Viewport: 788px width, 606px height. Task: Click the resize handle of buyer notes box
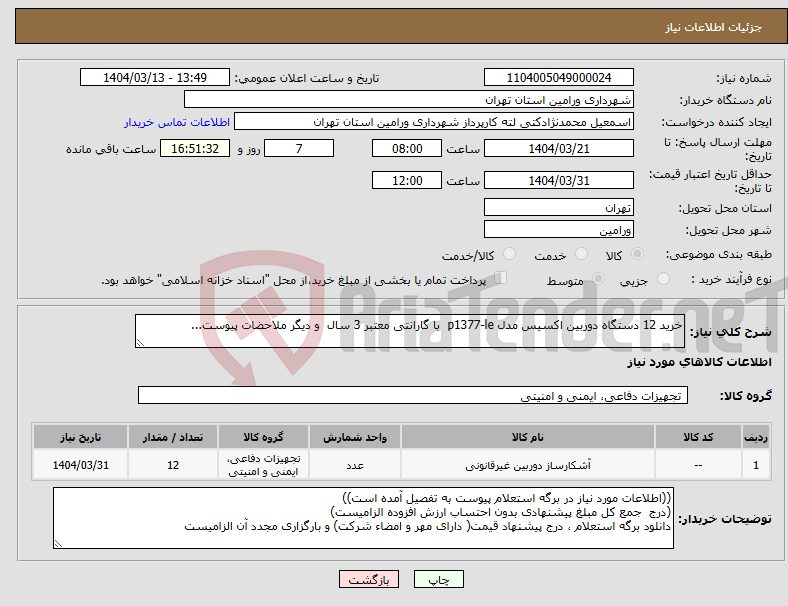pos(58,544)
